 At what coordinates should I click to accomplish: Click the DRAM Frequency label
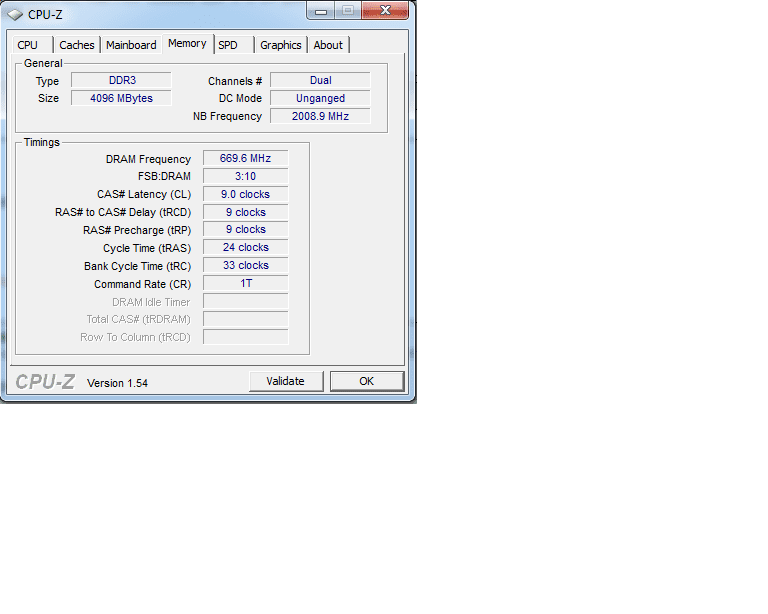click(148, 160)
